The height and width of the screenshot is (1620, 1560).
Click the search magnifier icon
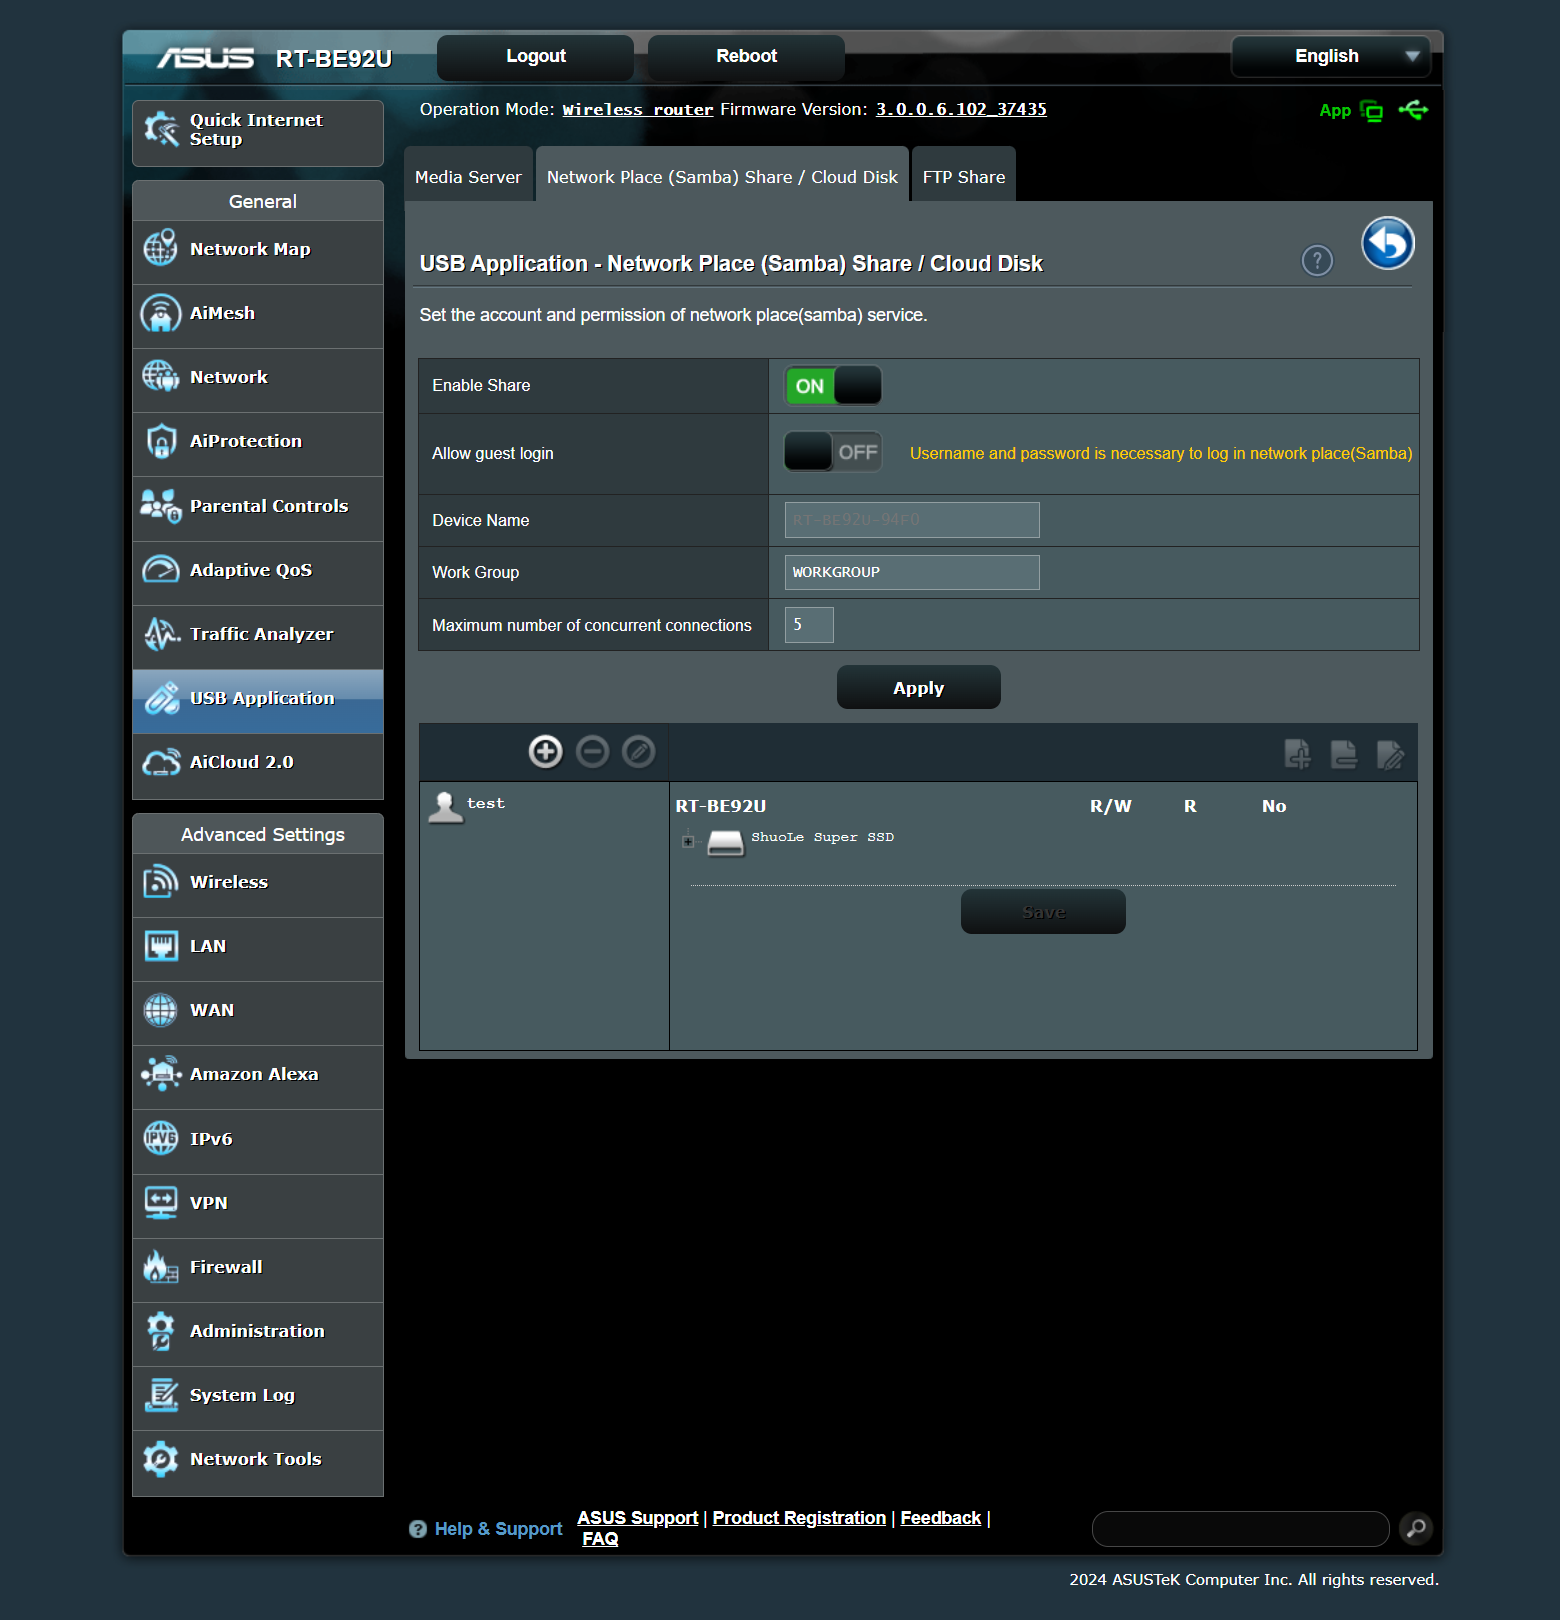1416,1528
